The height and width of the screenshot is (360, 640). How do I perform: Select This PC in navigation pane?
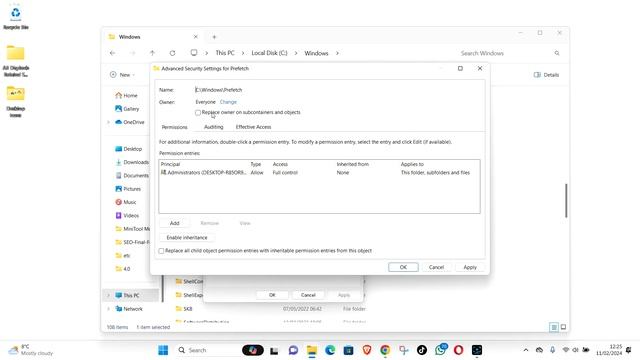131,295
